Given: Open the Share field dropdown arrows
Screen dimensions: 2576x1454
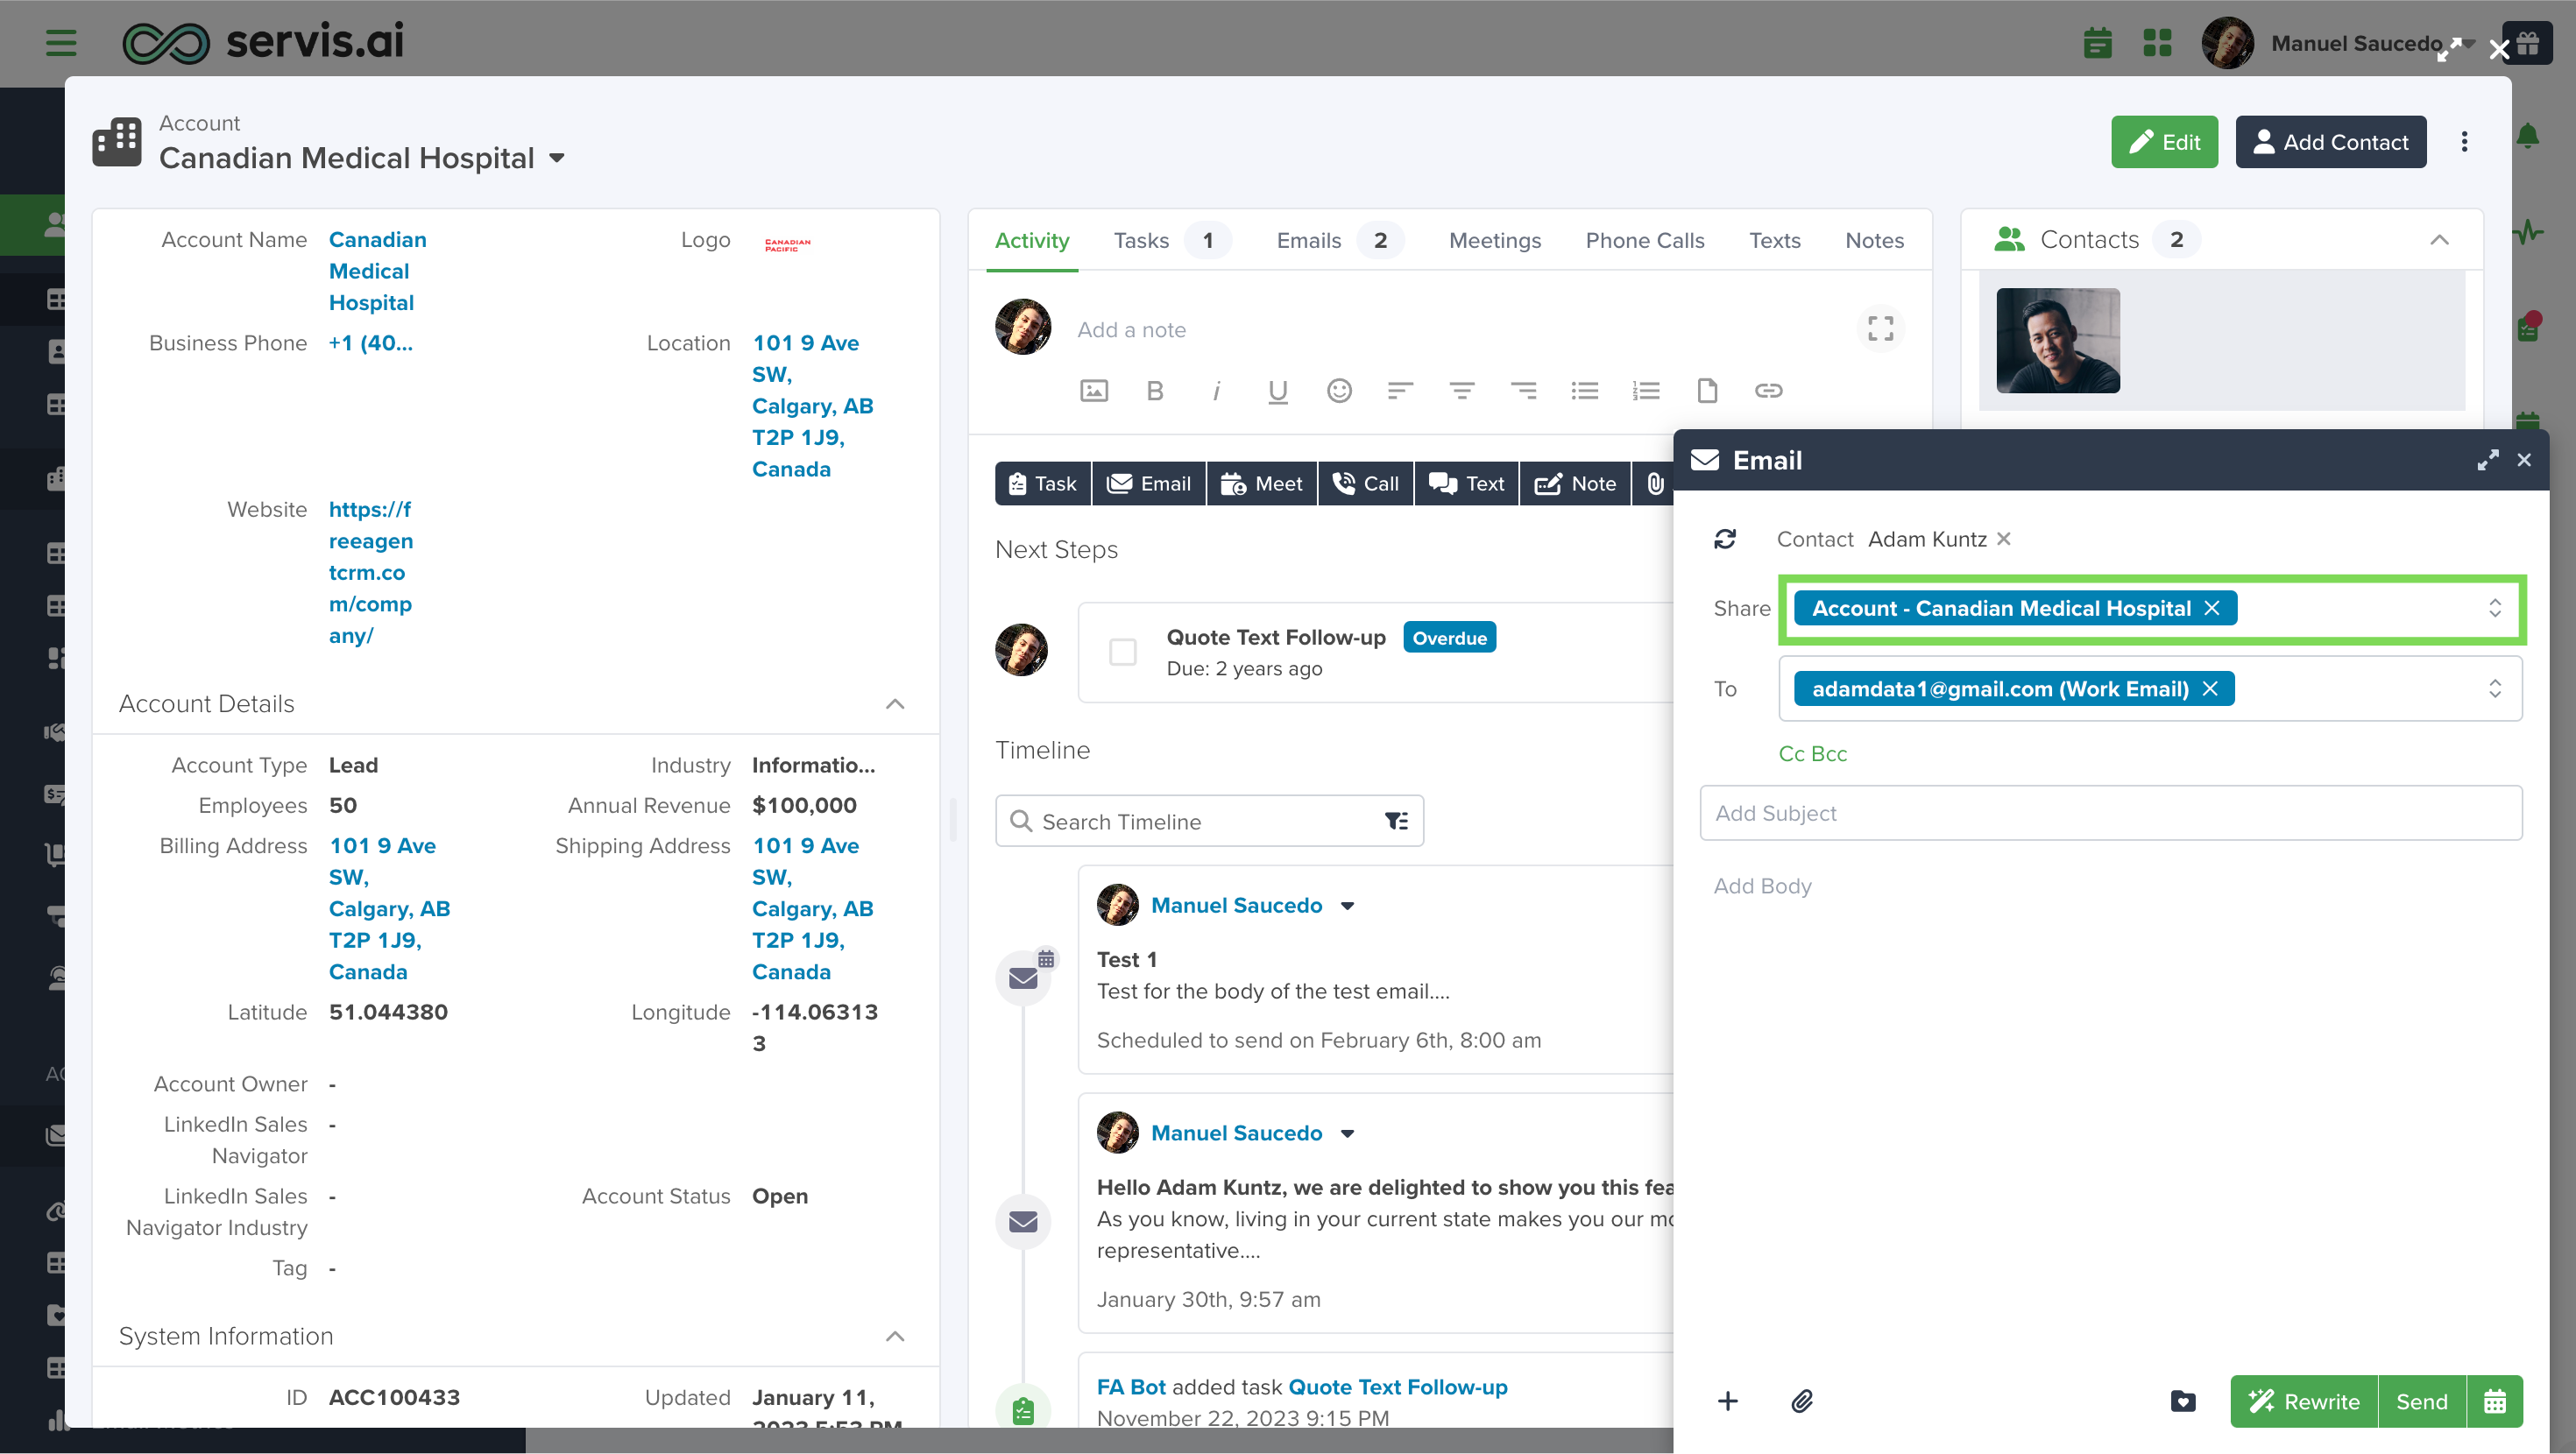Looking at the screenshot, I should pos(2495,608).
